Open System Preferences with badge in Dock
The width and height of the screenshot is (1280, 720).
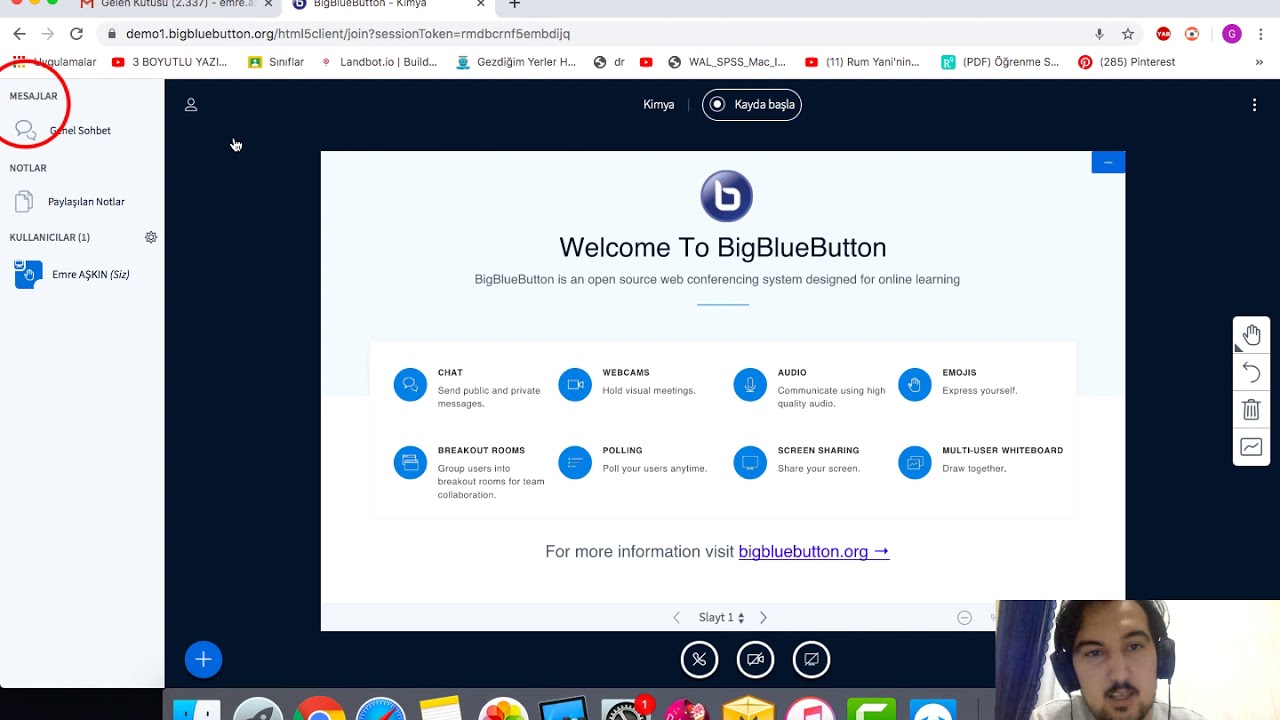click(x=626, y=709)
